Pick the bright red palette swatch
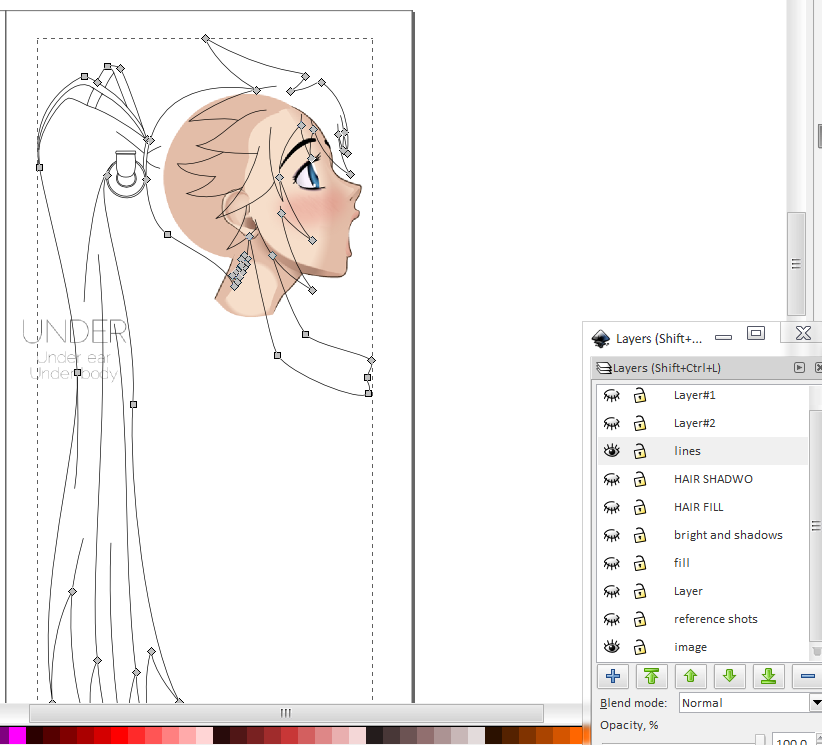822x745 pixels. point(120,736)
